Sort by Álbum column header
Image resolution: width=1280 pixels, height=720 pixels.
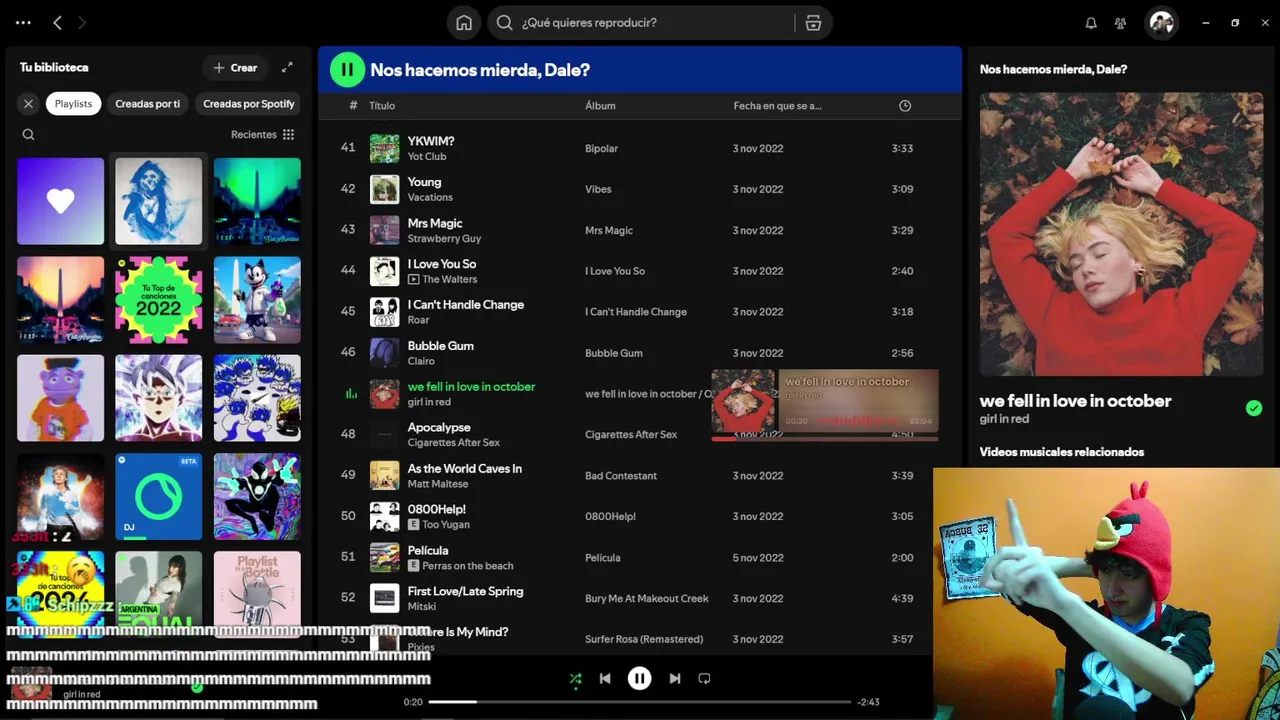click(600, 105)
